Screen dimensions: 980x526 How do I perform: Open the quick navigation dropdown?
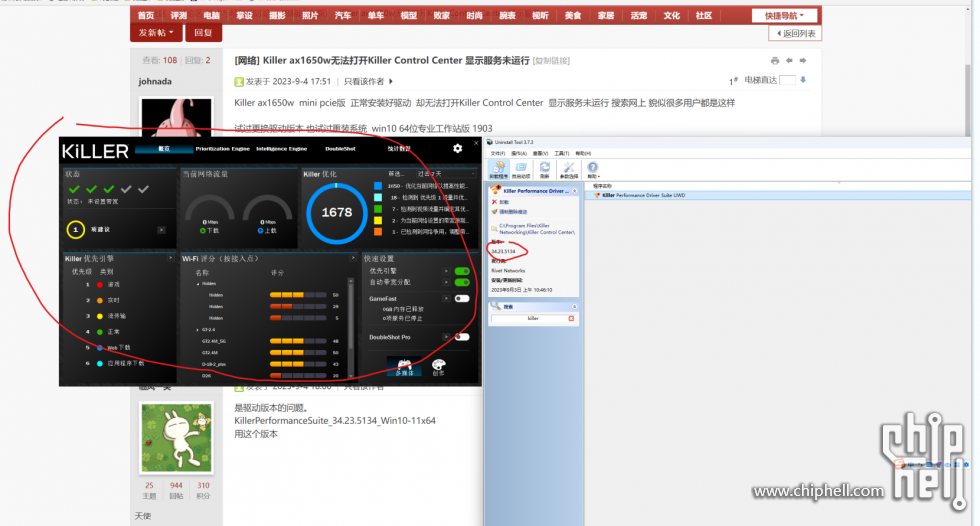[x=786, y=16]
